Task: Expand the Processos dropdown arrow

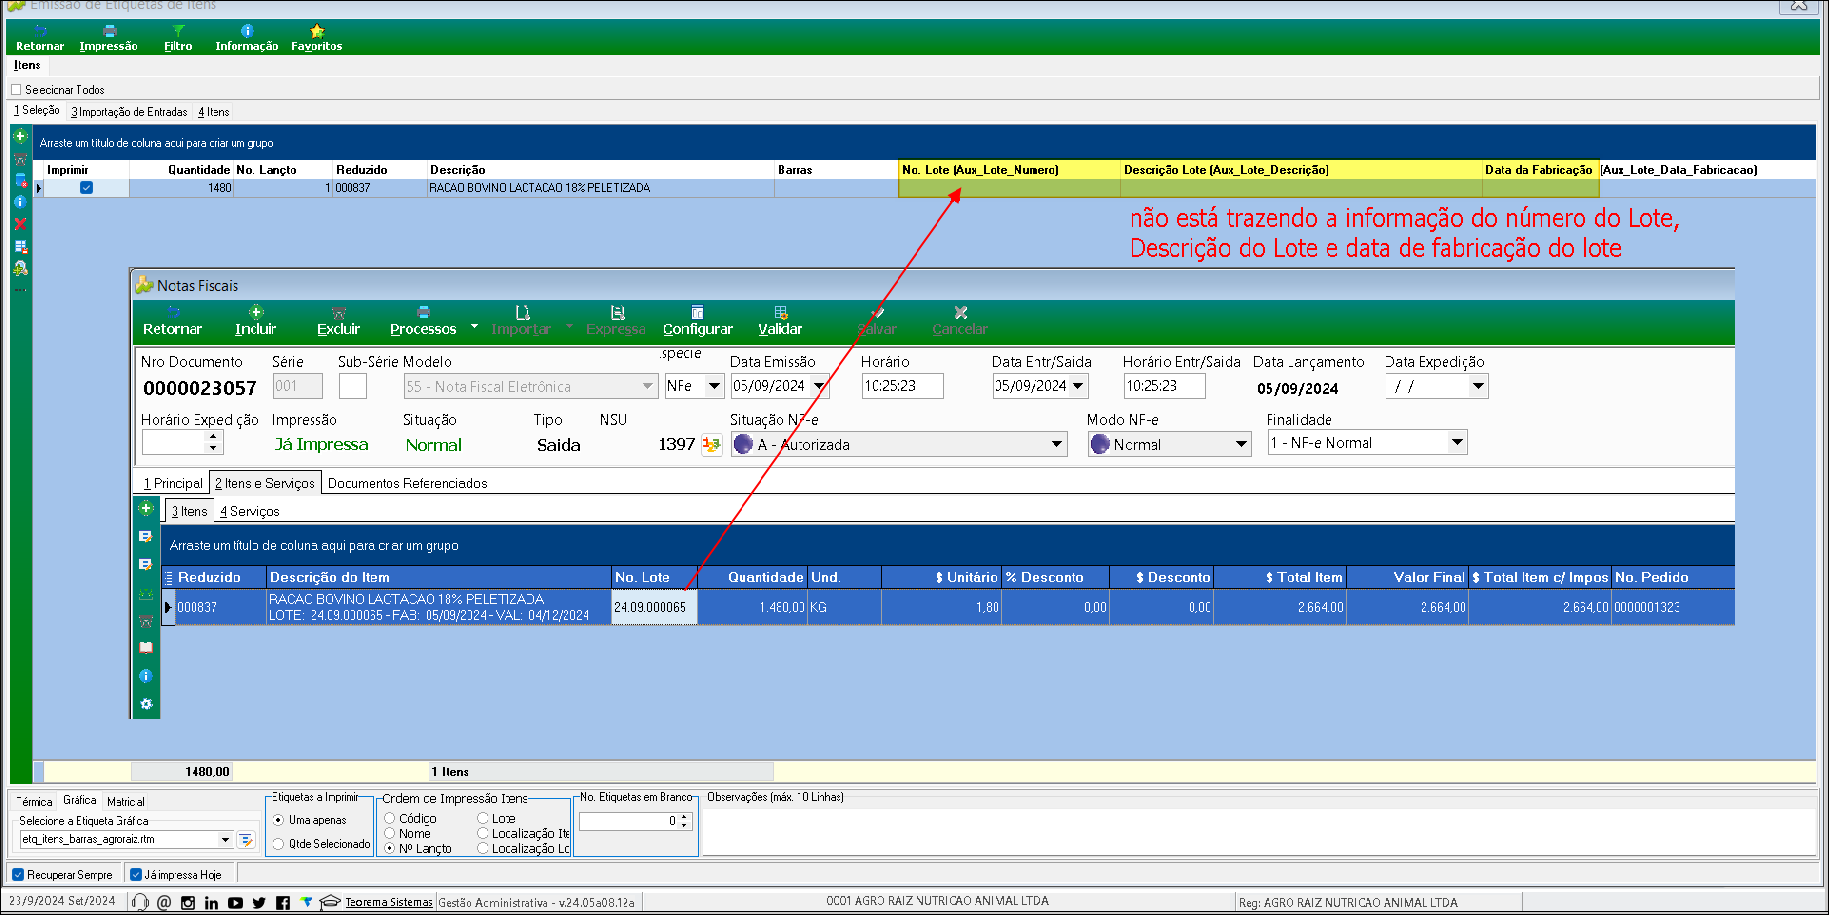Action: click(474, 327)
